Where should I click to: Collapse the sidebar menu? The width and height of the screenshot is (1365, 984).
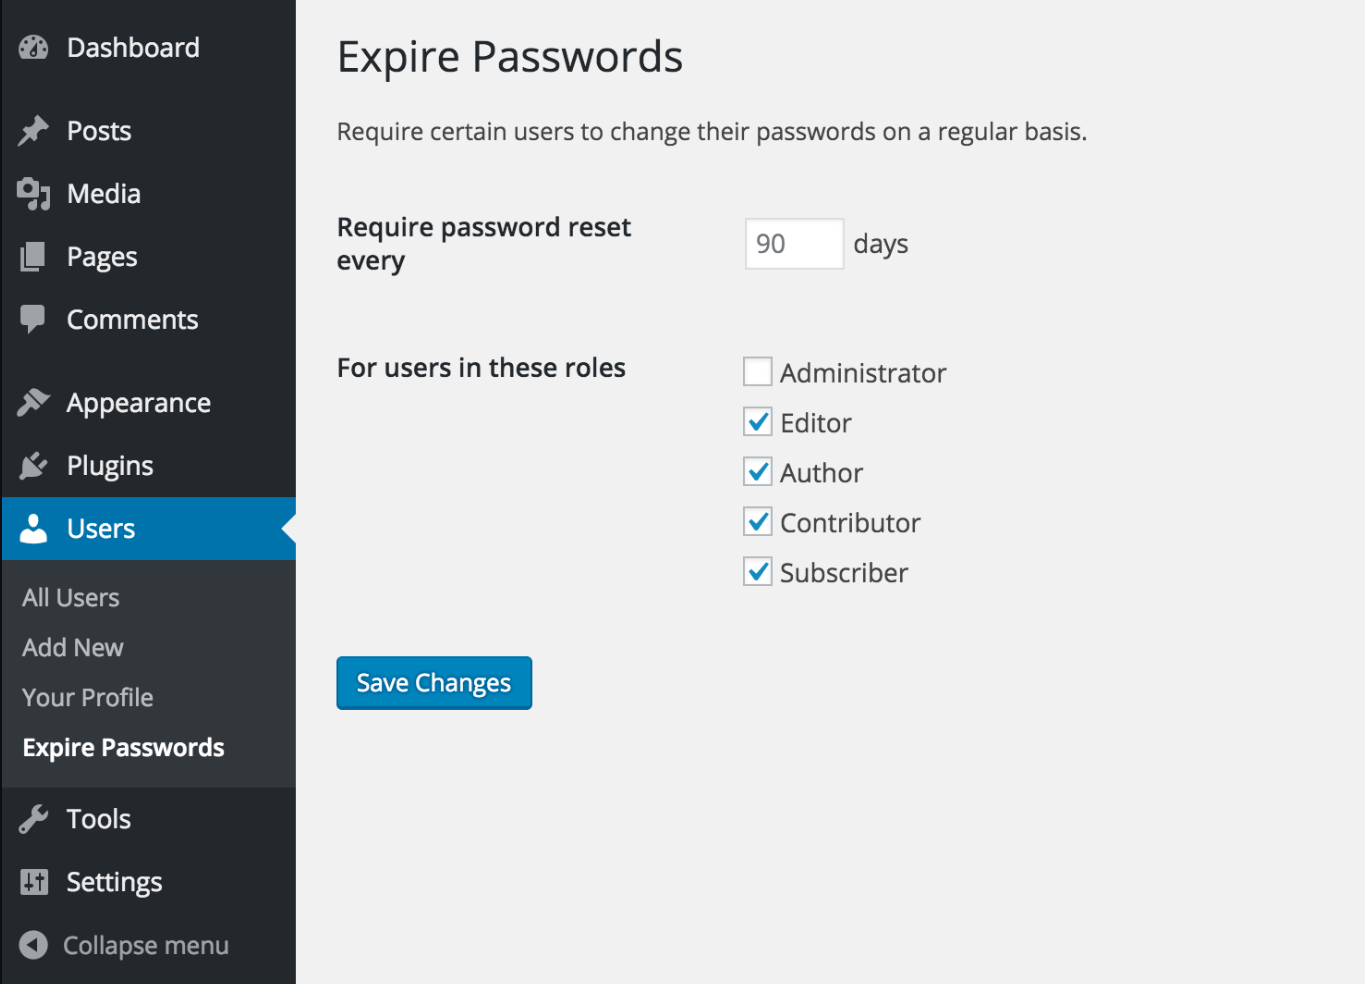click(125, 945)
